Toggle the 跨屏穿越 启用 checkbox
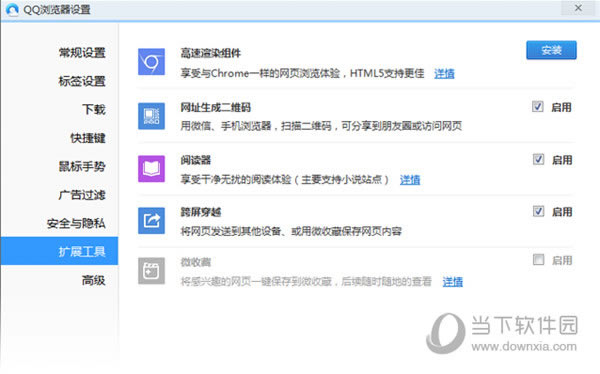Viewport: 600px width, 374px height. click(x=538, y=211)
